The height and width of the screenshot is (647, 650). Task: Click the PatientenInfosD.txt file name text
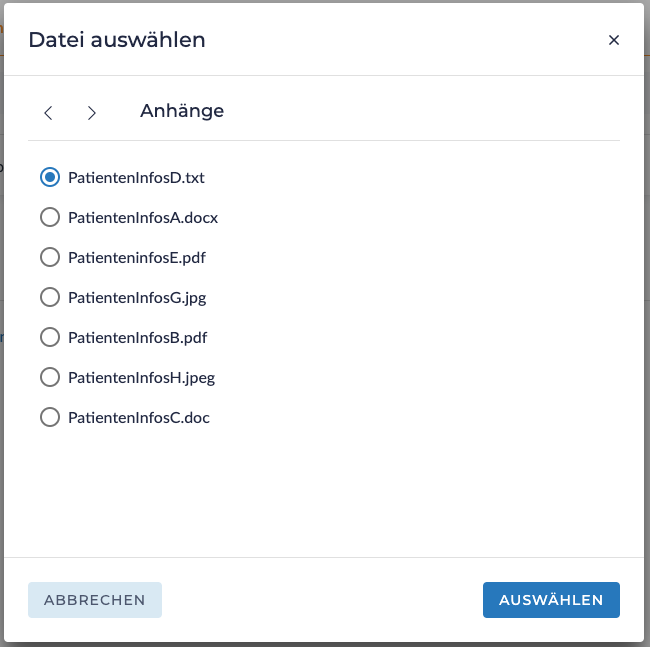point(136,177)
